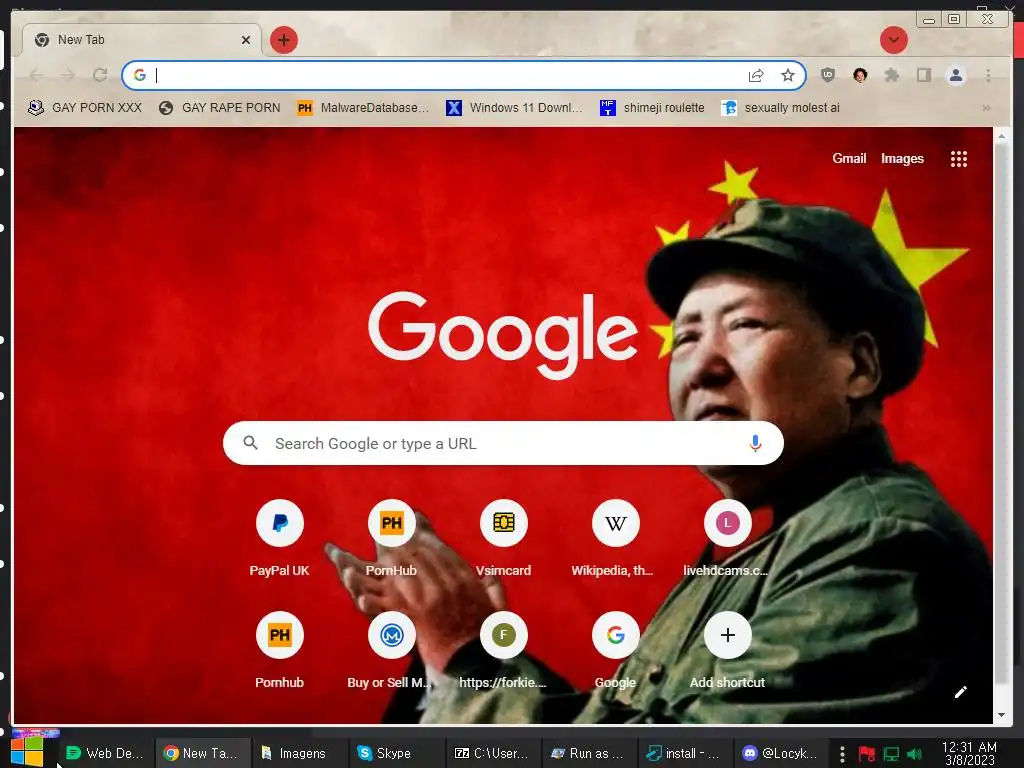Open the livehdcams.c... shortcut
Image resolution: width=1024 pixels, height=768 pixels.
pos(727,539)
